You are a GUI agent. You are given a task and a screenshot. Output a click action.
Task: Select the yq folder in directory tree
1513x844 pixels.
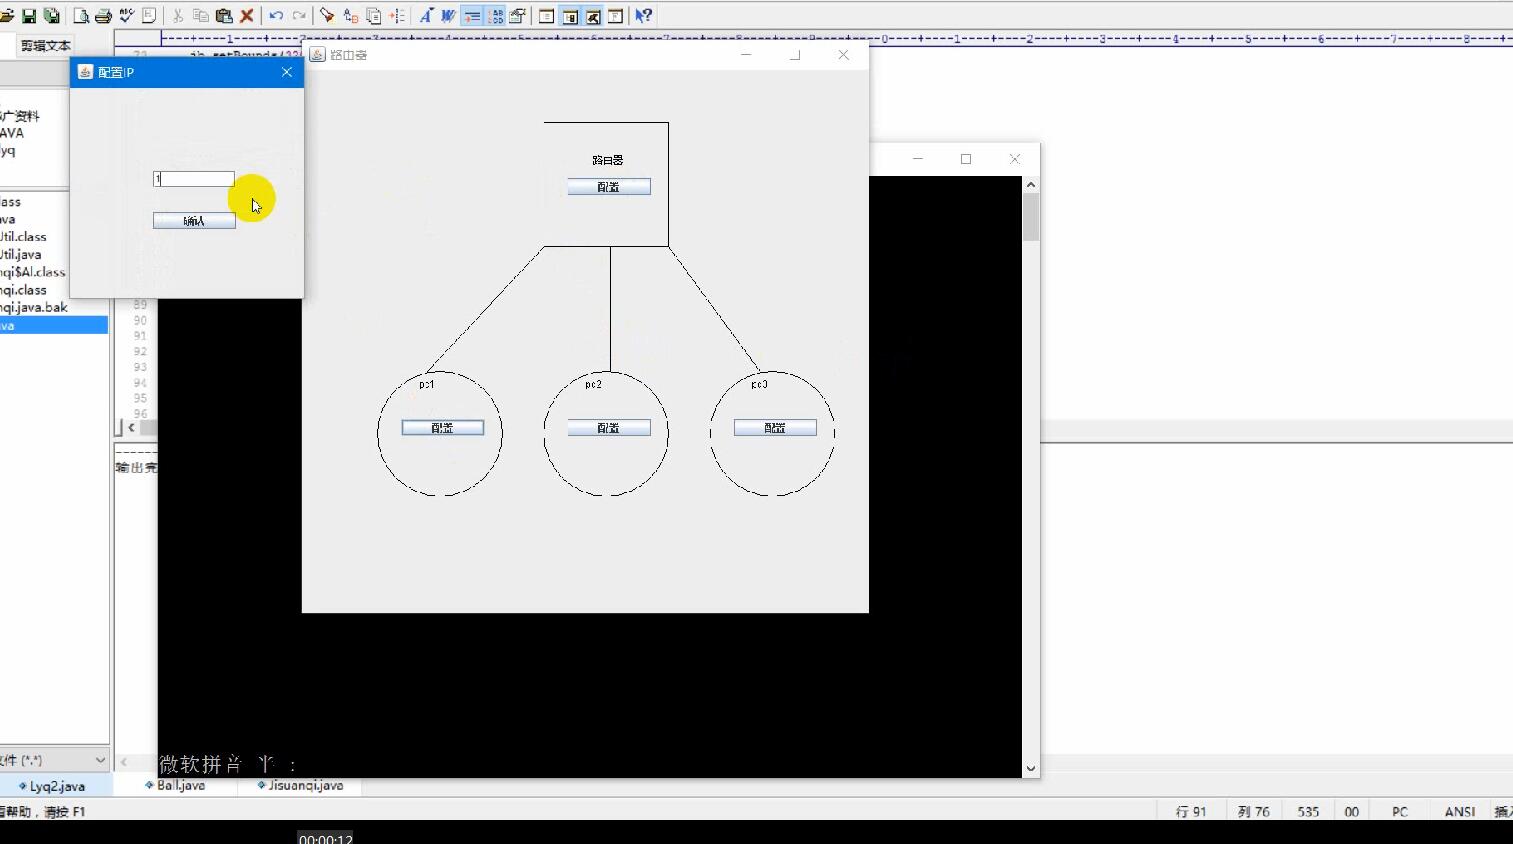pos(8,151)
